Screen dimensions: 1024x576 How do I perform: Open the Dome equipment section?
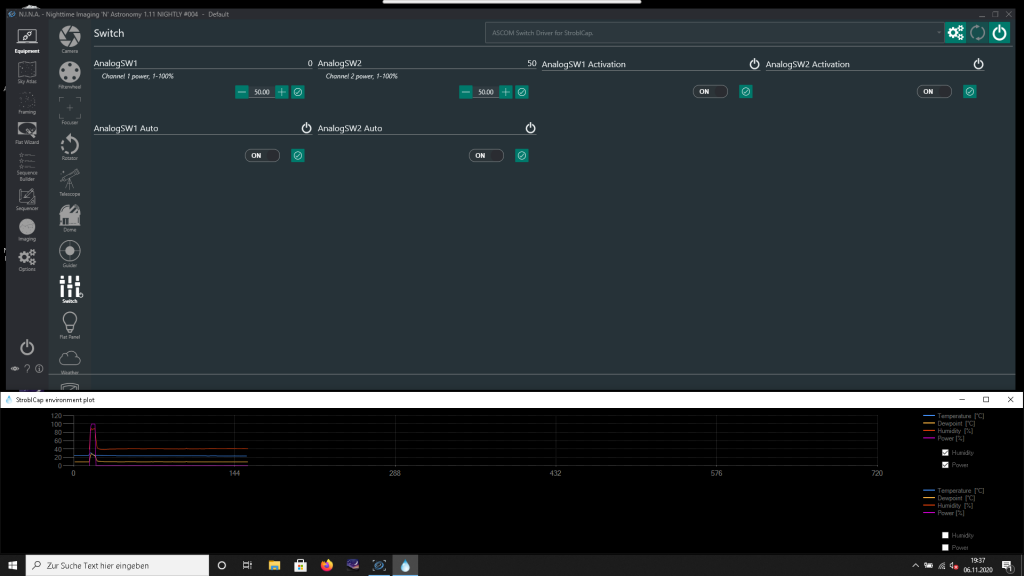[x=69, y=218]
